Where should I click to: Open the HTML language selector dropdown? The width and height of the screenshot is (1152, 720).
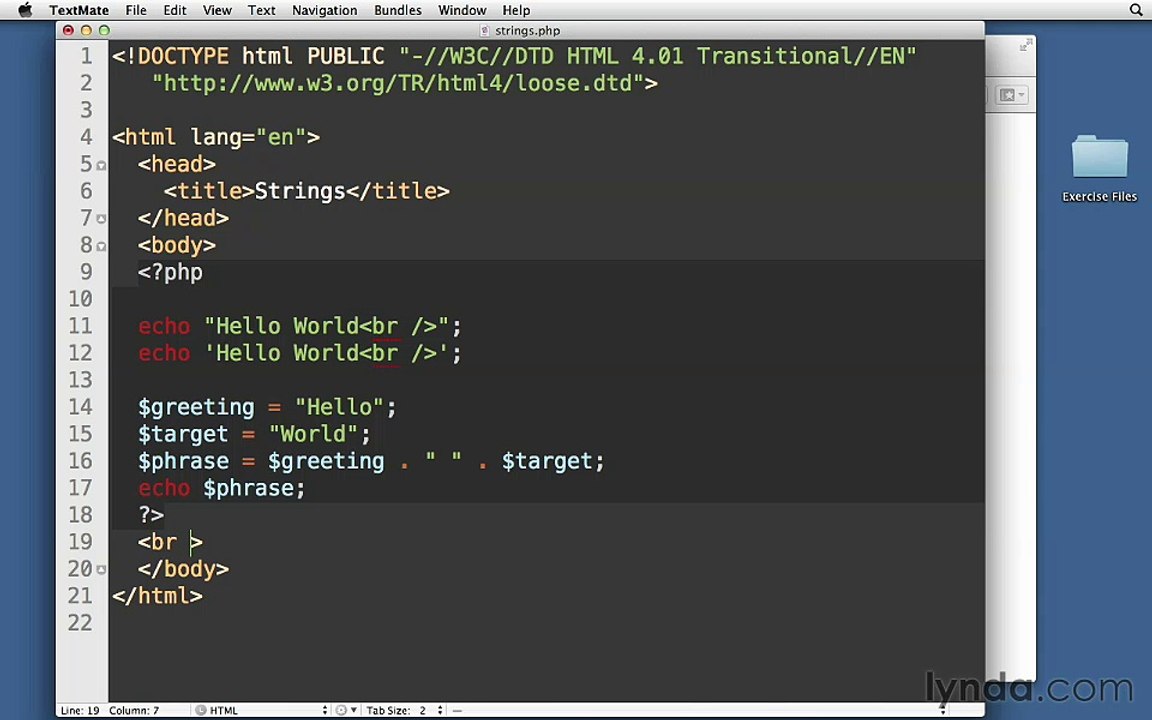[x=262, y=710]
